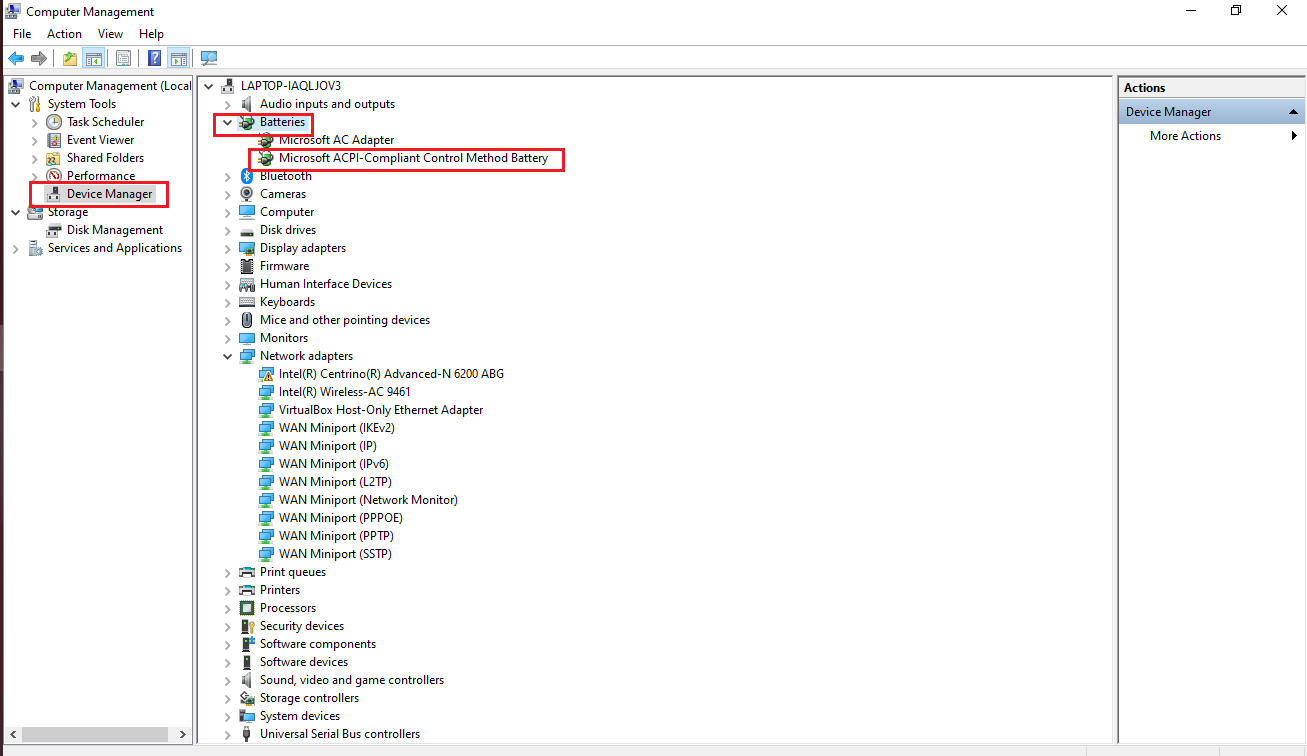
Task: Click the Firmware category icon
Action: pyautogui.click(x=247, y=266)
